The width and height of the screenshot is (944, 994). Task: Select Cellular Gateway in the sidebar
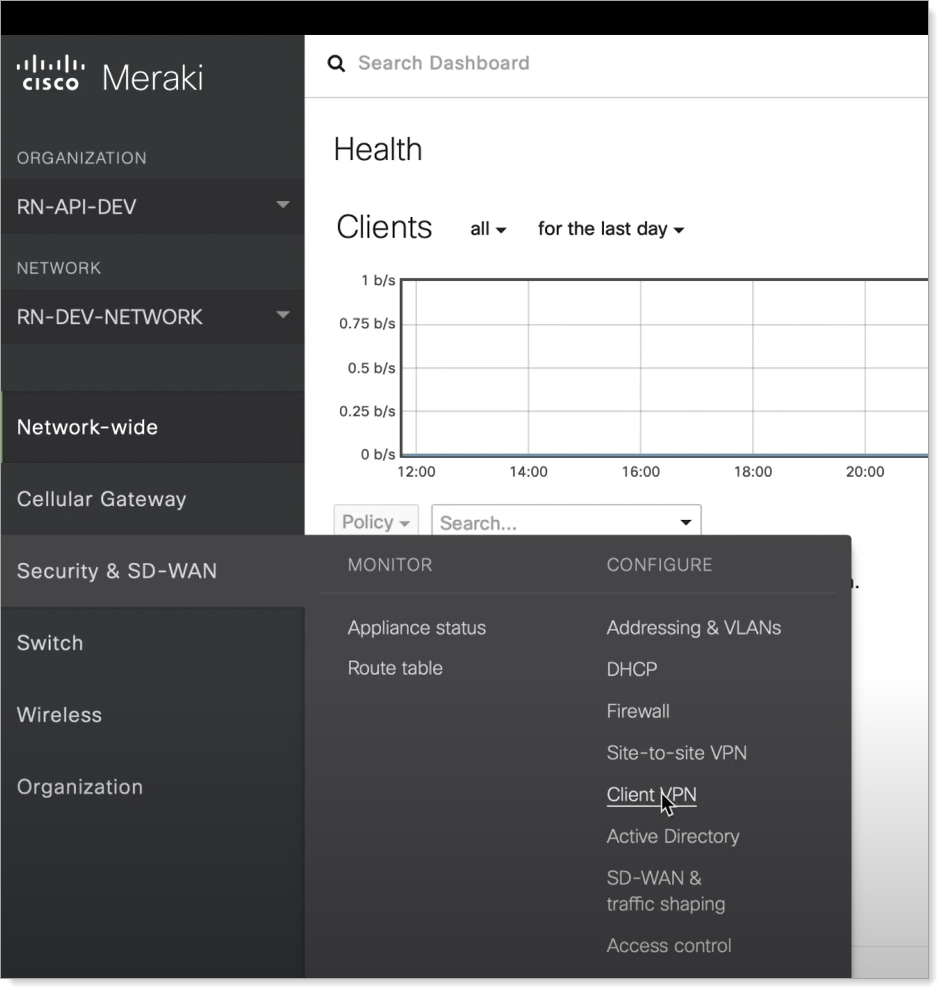pyautogui.click(x=152, y=499)
